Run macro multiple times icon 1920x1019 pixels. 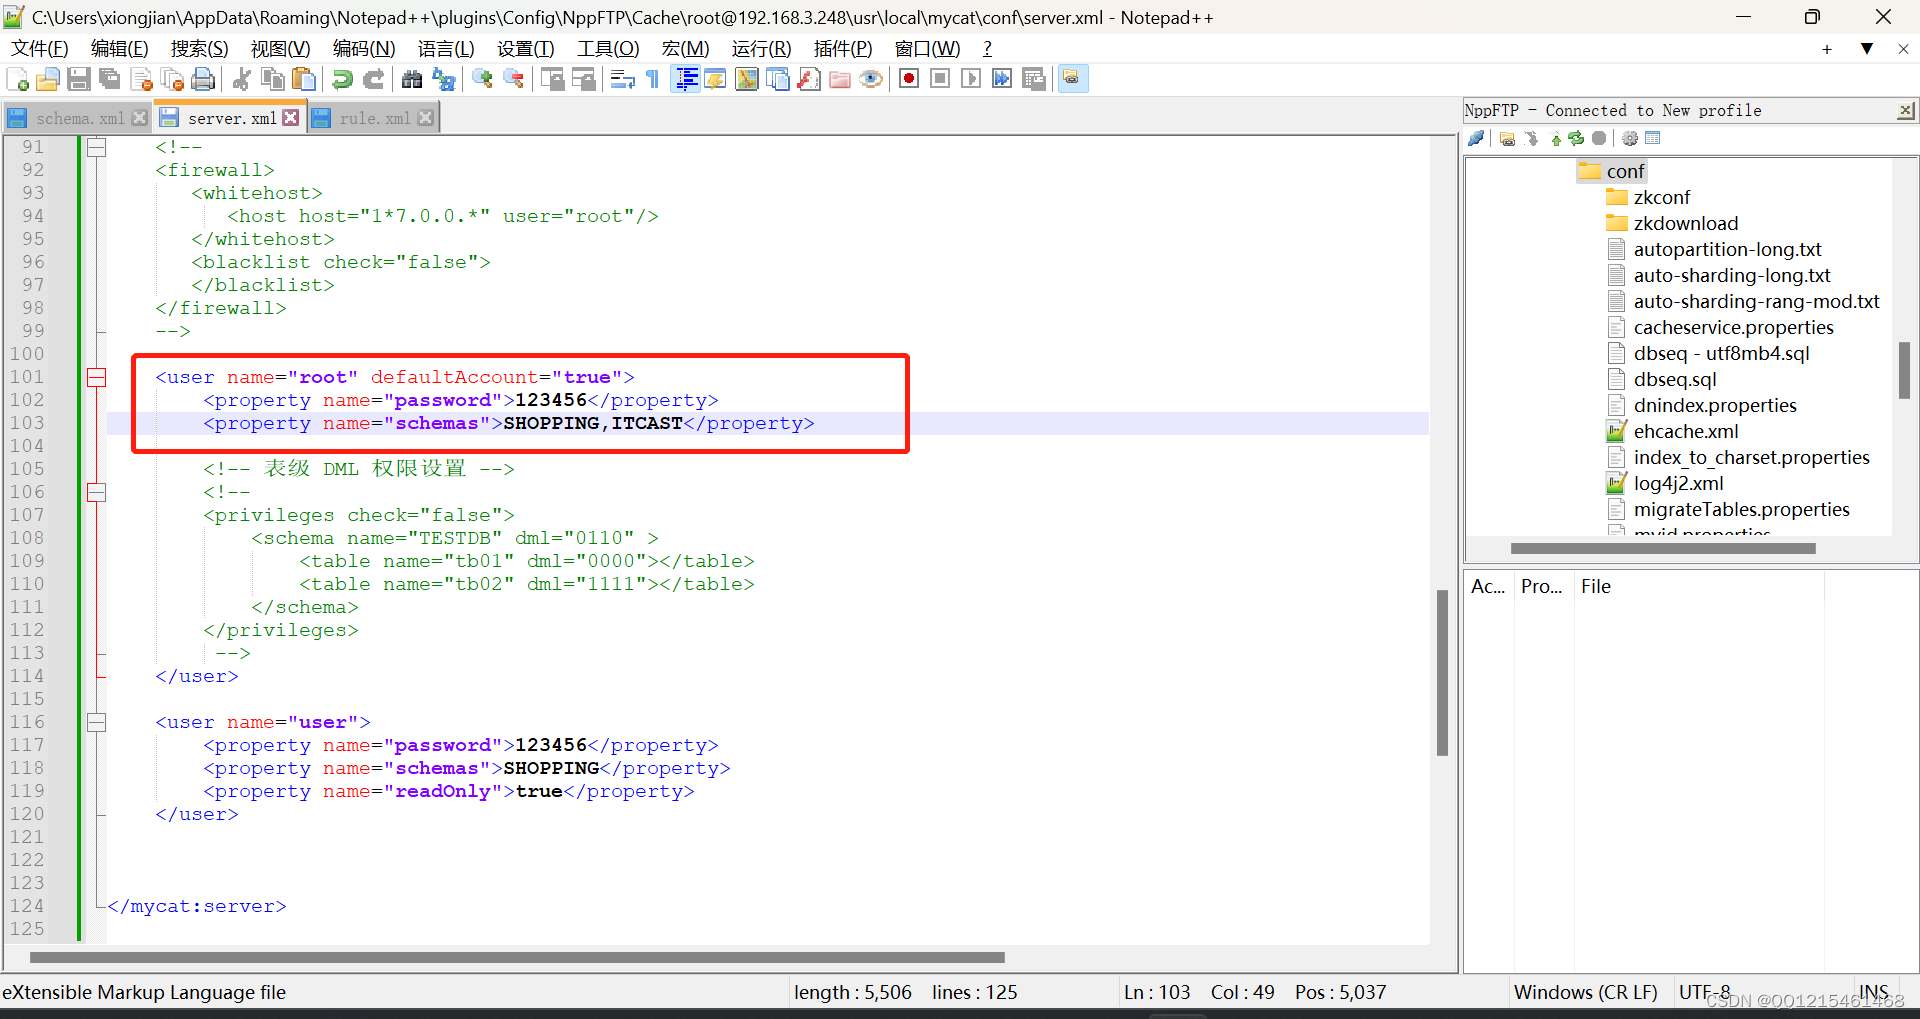1002,79
